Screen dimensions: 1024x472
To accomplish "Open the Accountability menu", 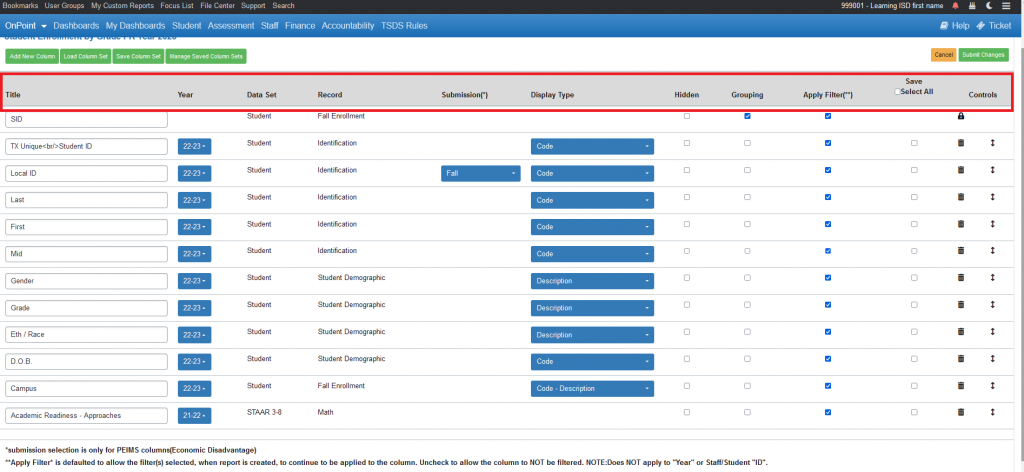I will point(348,25).
